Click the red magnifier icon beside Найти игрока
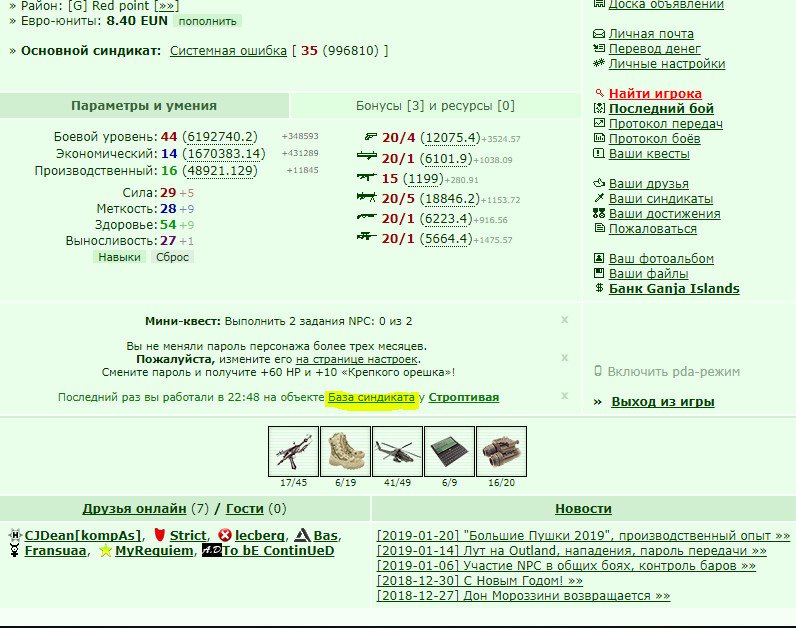 (x=599, y=93)
